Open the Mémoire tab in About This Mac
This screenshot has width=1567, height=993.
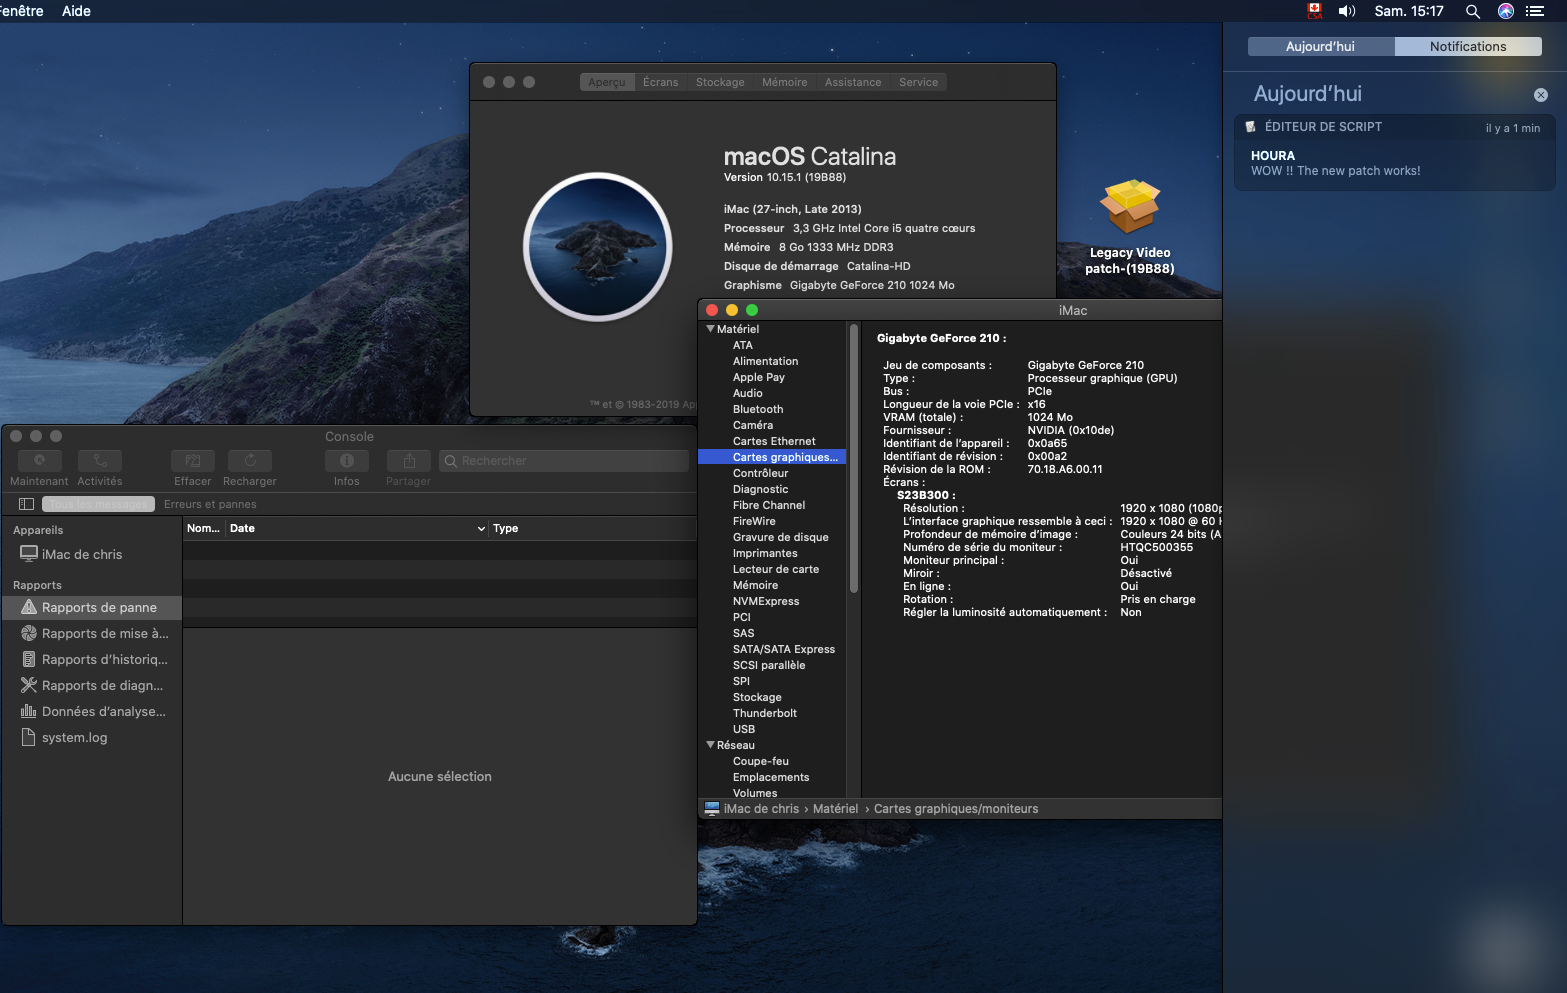(x=784, y=82)
